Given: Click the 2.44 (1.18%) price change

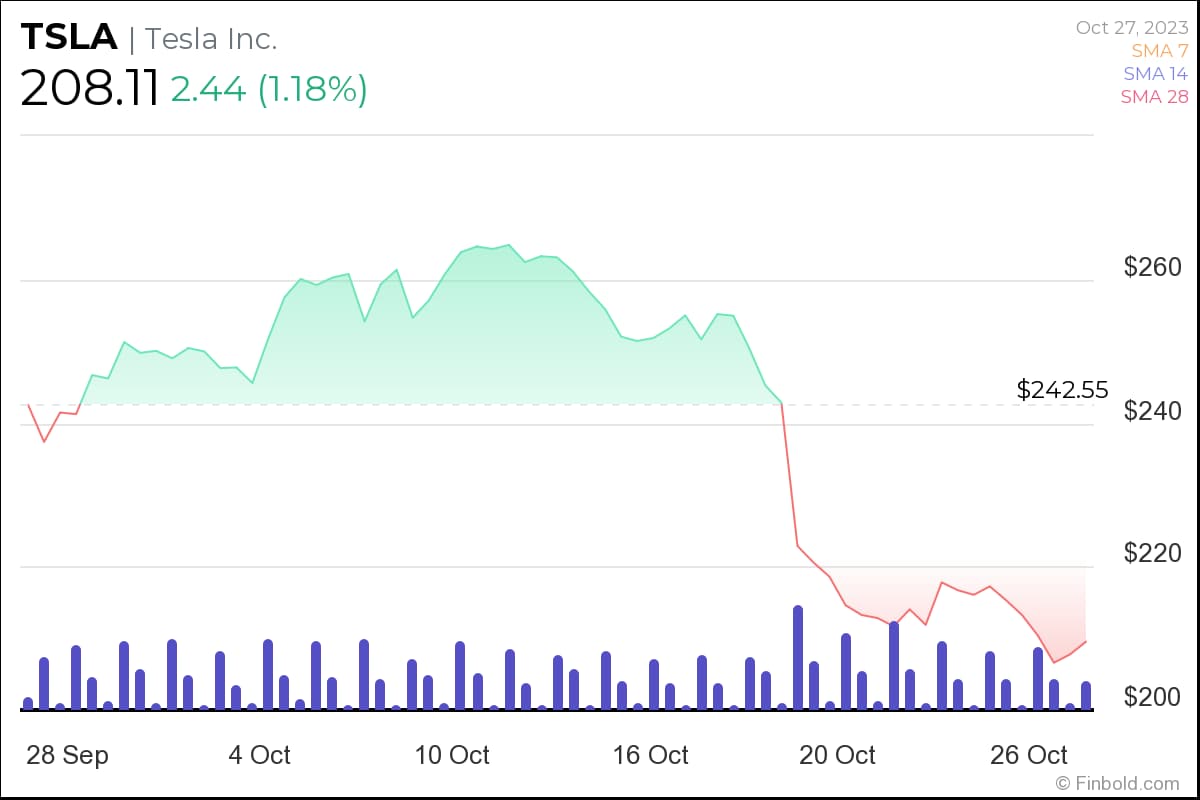Looking at the screenshot, I should [x=268, y=90].
